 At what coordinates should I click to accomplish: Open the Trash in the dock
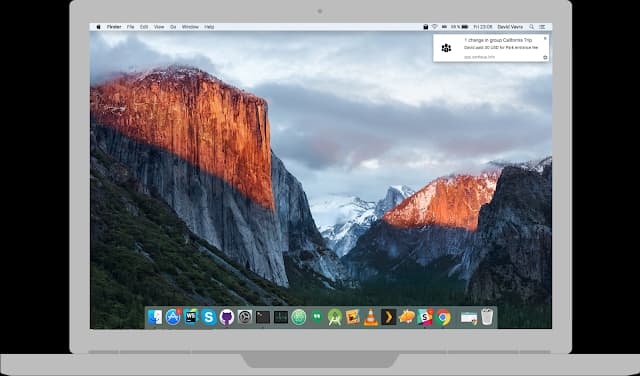[487, 317]
